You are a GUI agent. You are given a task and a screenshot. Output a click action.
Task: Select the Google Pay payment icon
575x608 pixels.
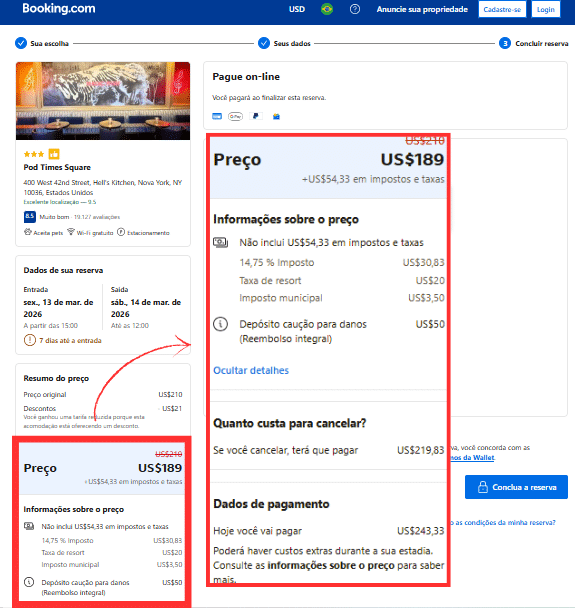coord(235,116)
